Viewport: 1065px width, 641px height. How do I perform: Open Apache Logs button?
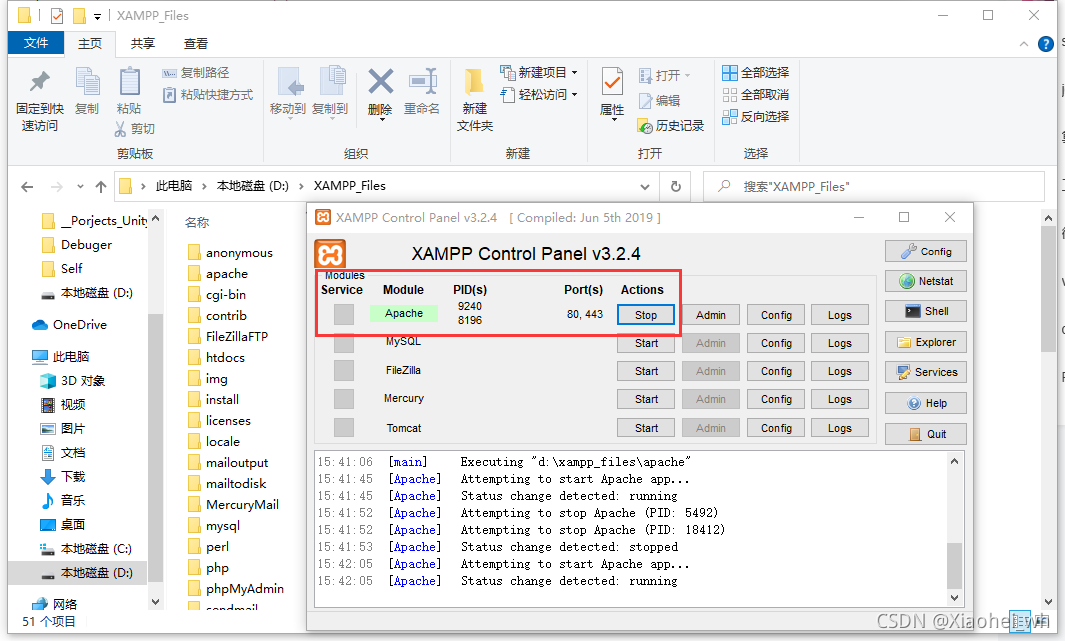coord(840,315)
